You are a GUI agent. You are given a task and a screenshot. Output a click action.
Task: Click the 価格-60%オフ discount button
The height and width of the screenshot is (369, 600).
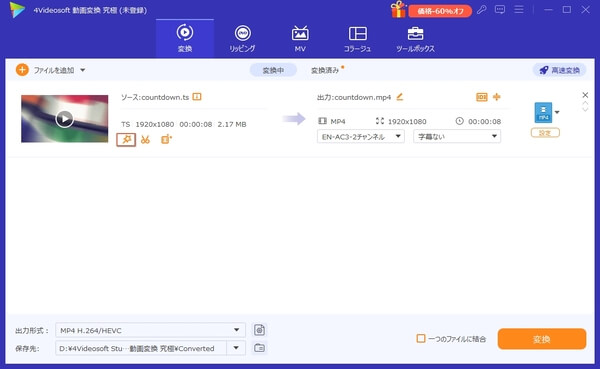(x=440, y=11)
